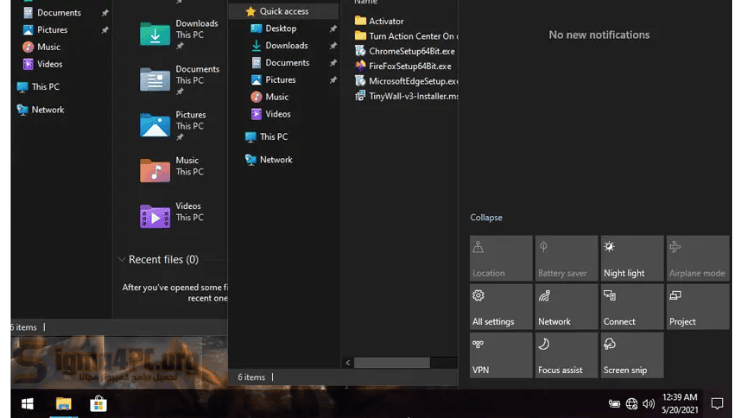The height and width of the screenshot is (418, 743).
Task: Select TinyWall-v3-Installer file
Action: [x=413, y=96]
